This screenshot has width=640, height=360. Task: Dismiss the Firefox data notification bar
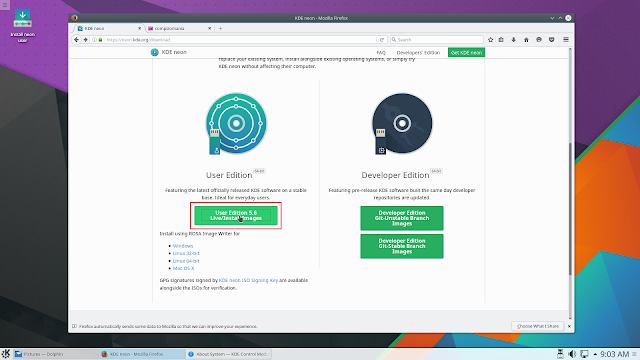pos(569,326)
